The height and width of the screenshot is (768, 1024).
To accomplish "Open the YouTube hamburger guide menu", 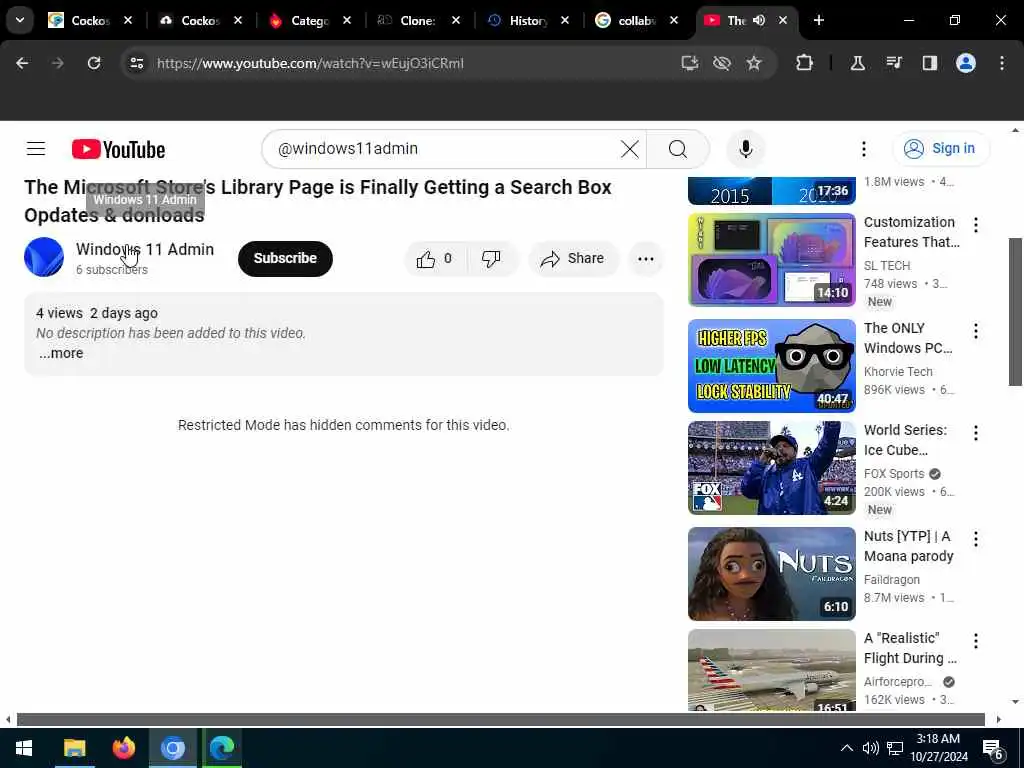I will point(36,149).
